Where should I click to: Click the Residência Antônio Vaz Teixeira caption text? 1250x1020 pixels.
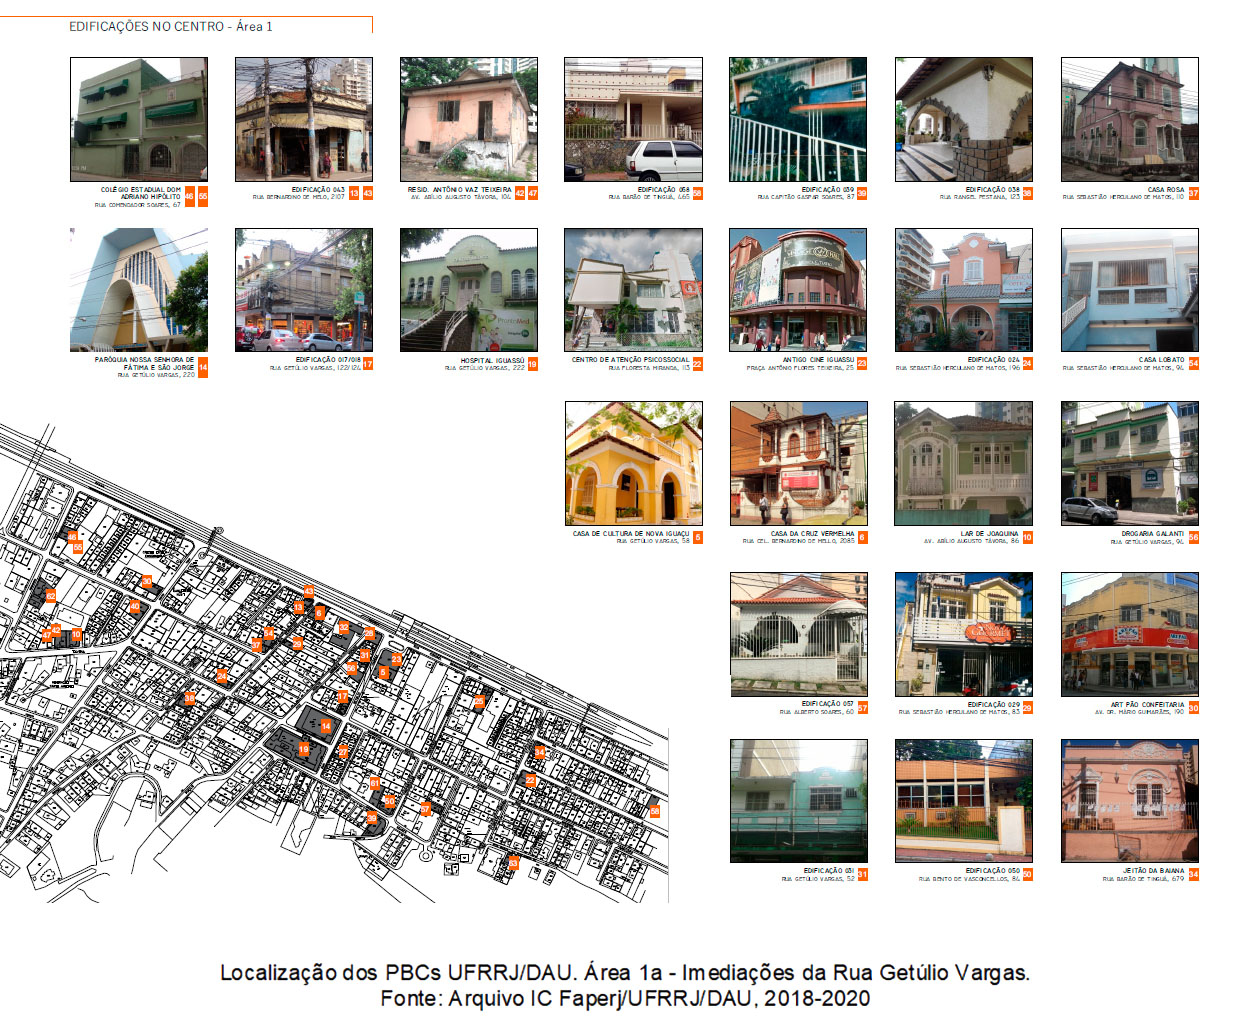[459, 189]
